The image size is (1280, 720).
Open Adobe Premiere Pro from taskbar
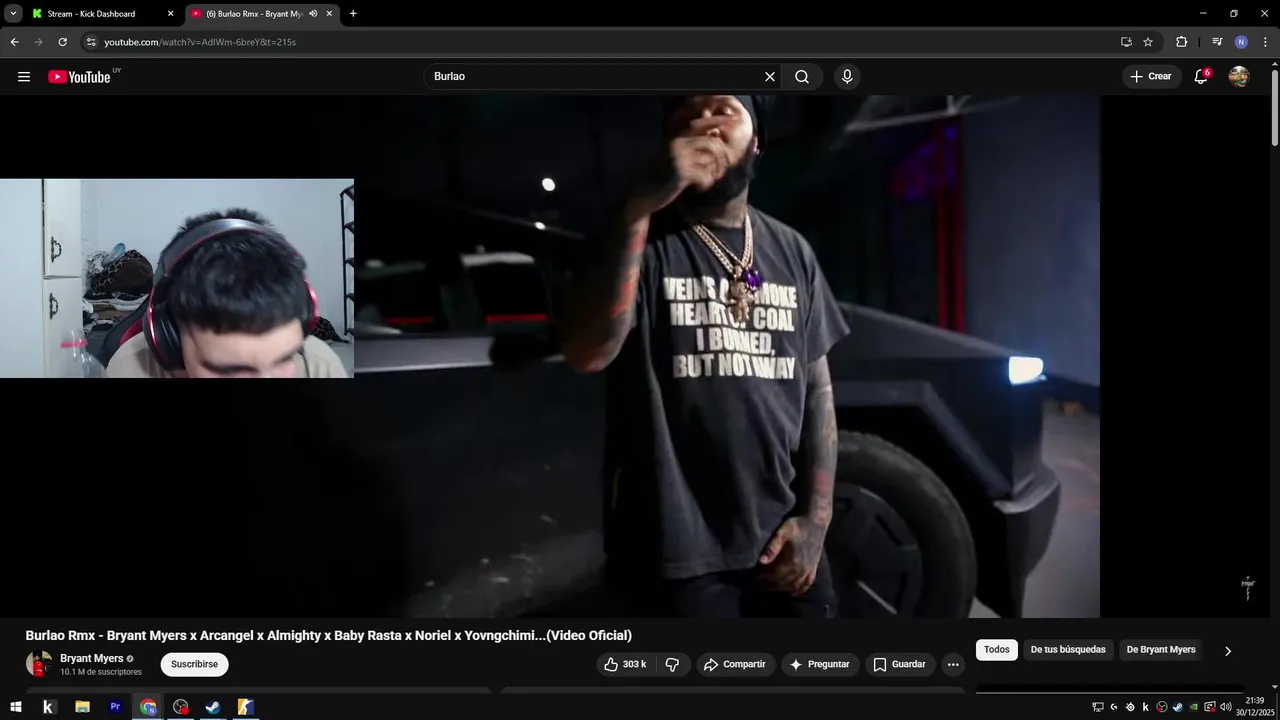click(x=115, y=707)
